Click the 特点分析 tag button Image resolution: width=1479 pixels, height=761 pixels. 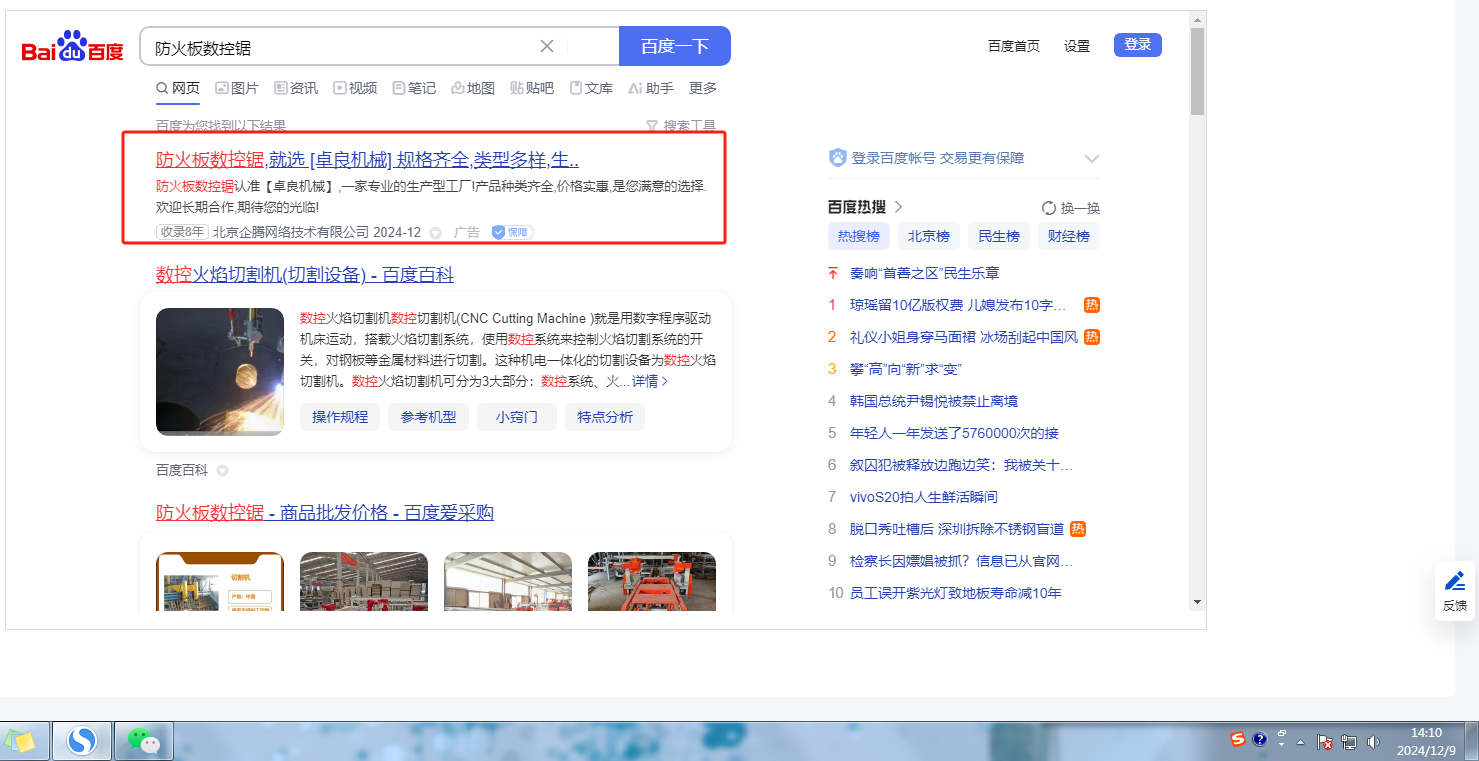[x=605, y=417]
